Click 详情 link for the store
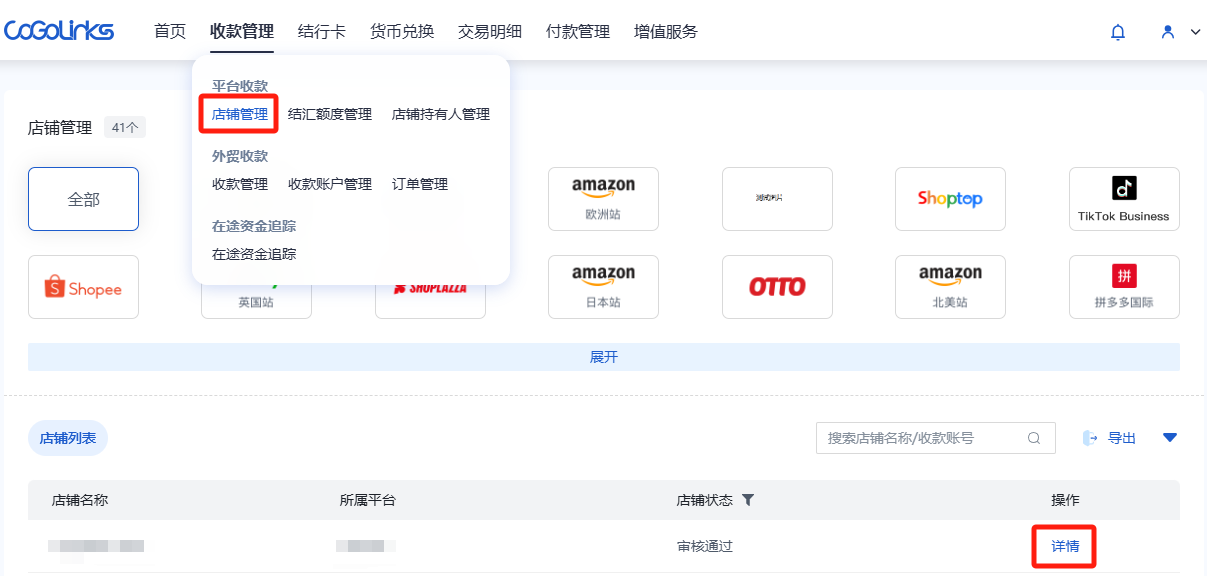This screenshot has width=1207, height=576. pos(1065,546)
